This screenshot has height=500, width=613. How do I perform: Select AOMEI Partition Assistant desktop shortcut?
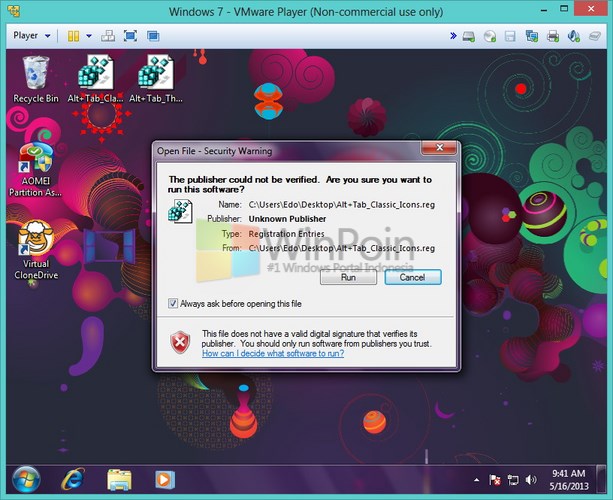[35, 170]
